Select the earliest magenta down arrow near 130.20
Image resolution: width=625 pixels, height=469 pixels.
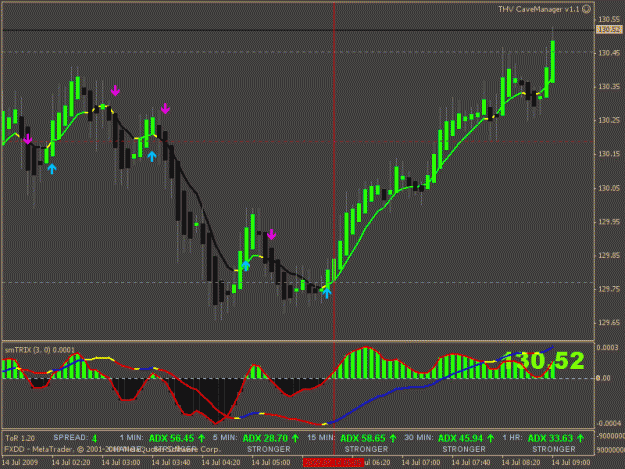[x=28, y=139]
